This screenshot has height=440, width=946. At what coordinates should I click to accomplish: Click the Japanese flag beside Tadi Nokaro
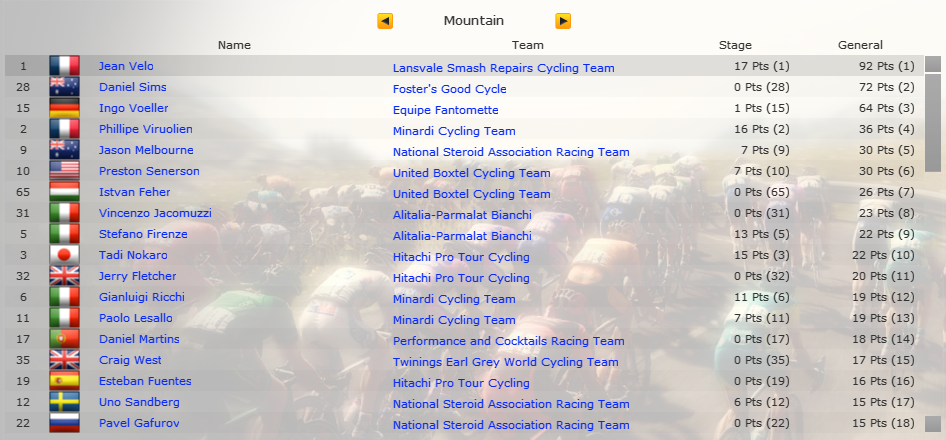coord(65,255)
